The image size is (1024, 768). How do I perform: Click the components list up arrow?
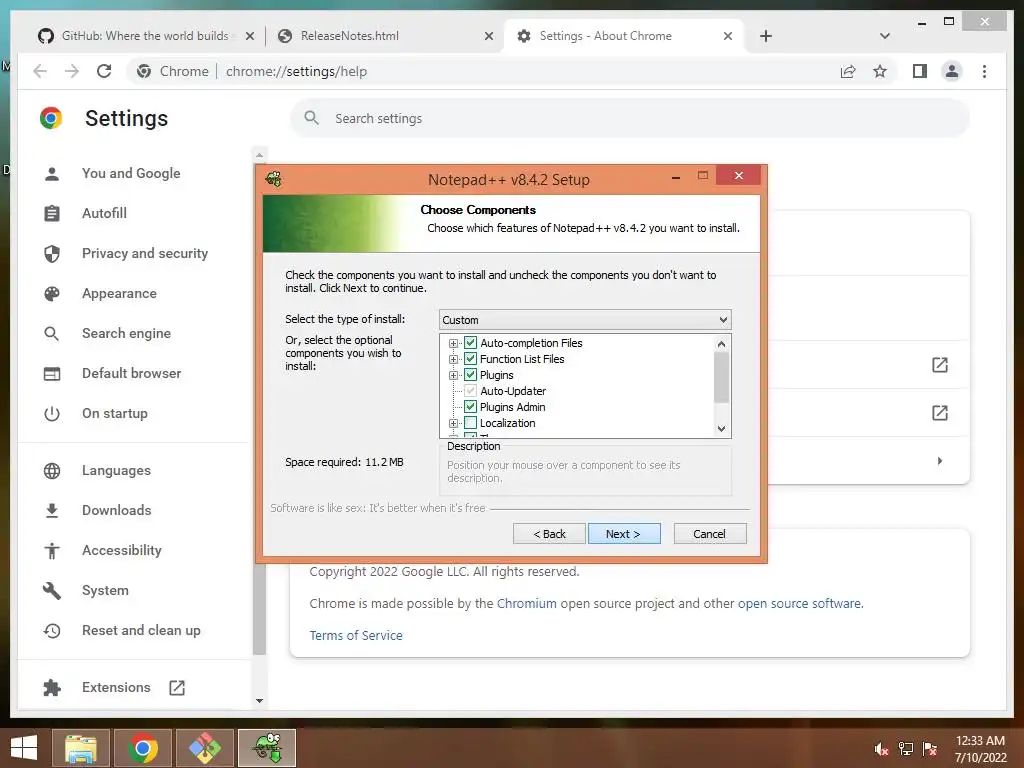[722, 344]
